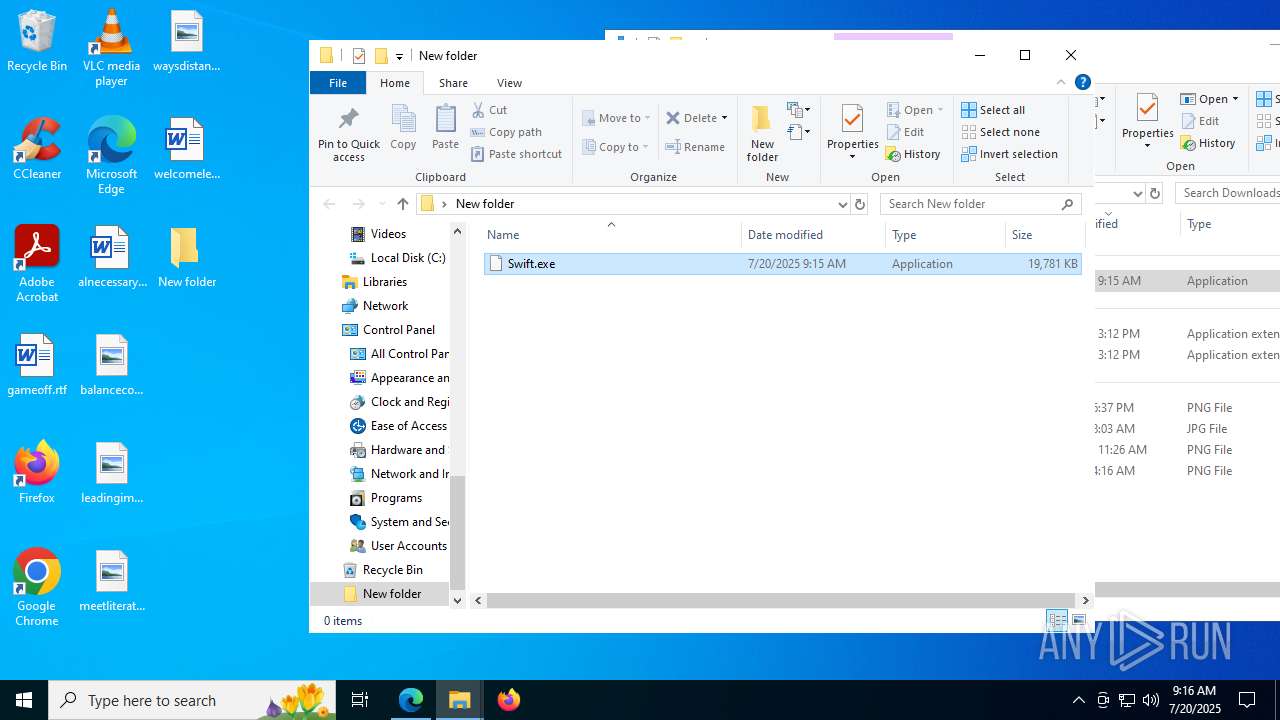
Task: Open Microsoft Edge from the taskbar
Action: click(x=411, y=700)
